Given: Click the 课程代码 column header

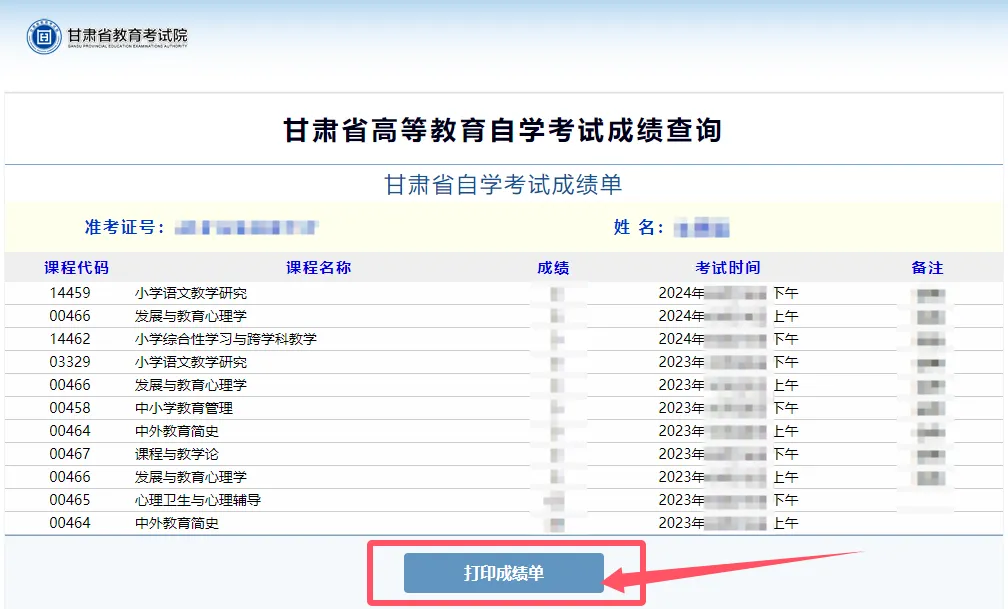Looking at the screenshot, I should pyautogui.click(x=76, y=268).
